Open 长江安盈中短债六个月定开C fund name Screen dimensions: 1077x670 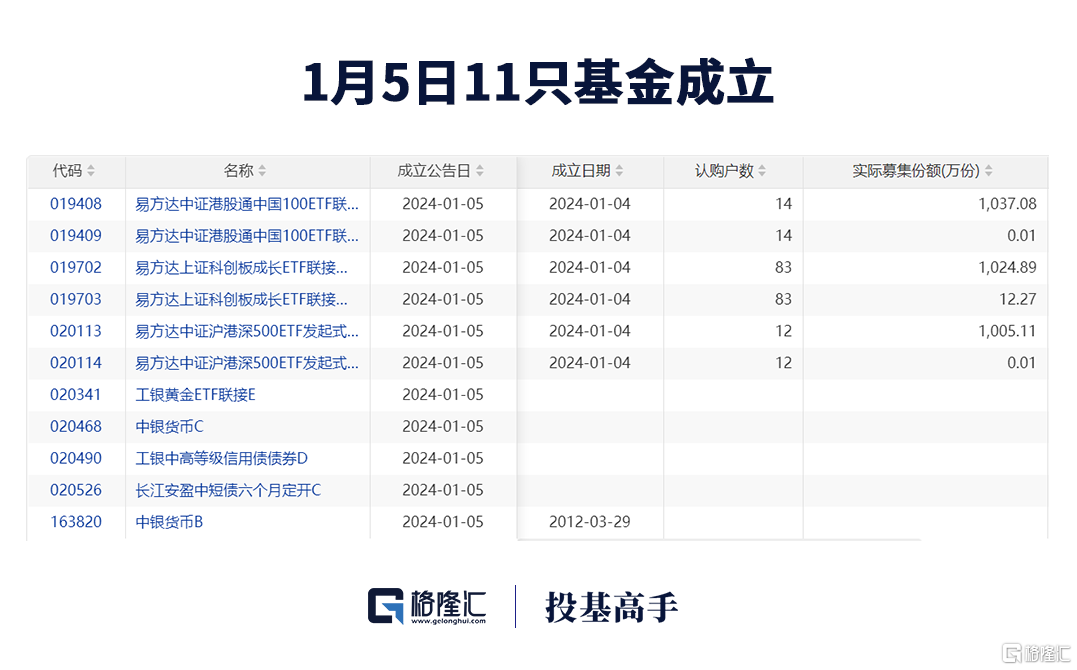228,490
